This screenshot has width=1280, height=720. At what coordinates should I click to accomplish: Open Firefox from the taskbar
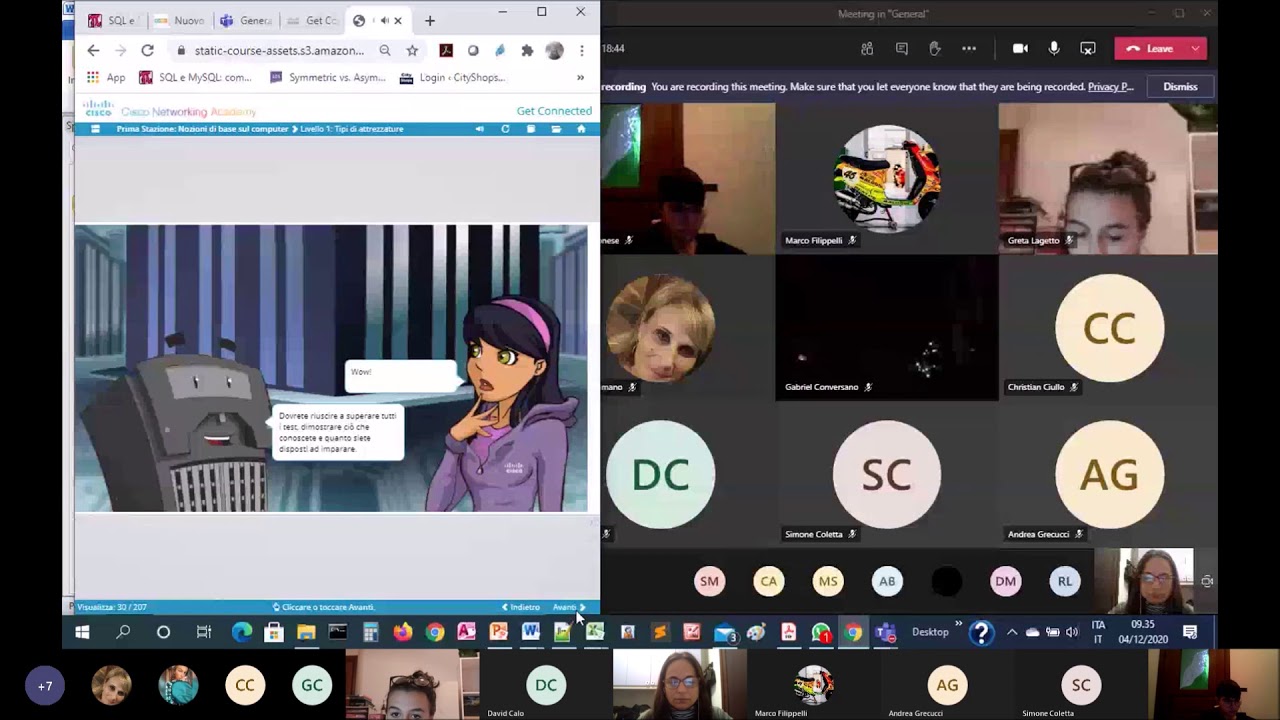pyautogui.click(x=402, y=632)
